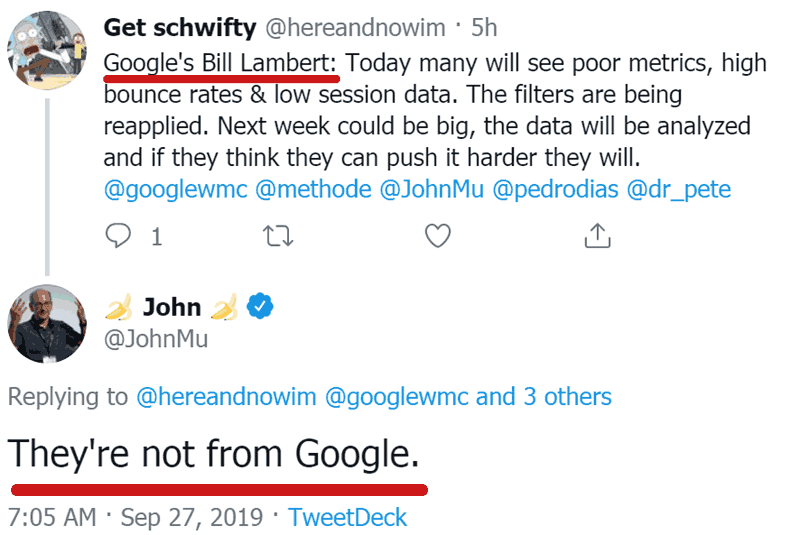Click John's blue verified badge
800x535 pixels.
[261, 307]
